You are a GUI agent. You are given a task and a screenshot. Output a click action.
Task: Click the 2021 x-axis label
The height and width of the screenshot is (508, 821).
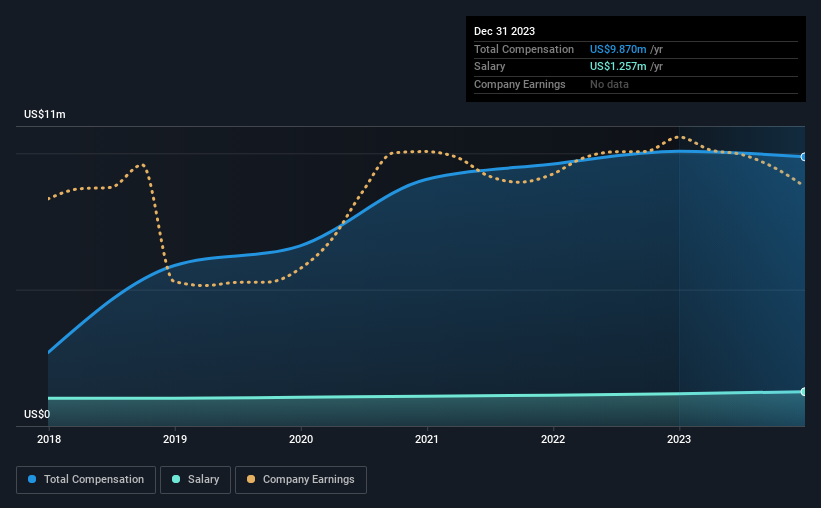pyautogui.click(x=427, y=439)
